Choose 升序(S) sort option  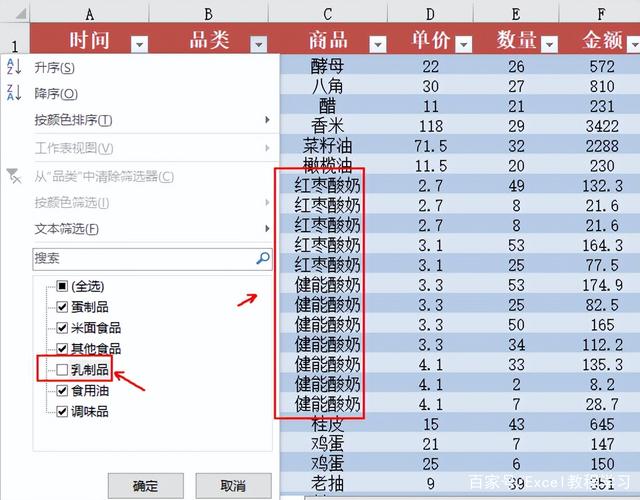pyautogui.click(x=54, y=67)
